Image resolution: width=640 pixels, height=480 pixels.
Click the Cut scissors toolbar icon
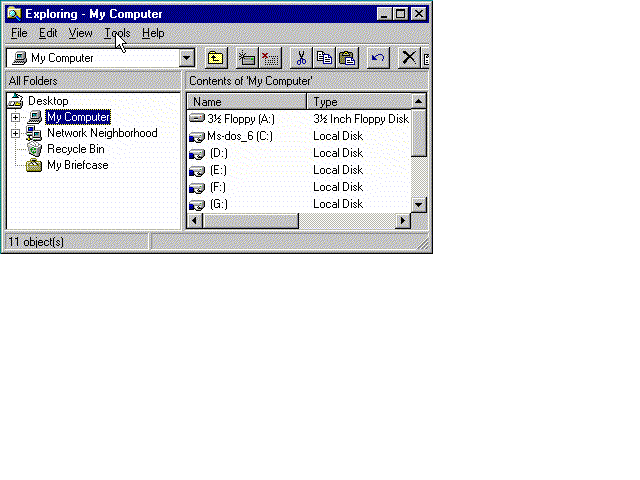301,58
